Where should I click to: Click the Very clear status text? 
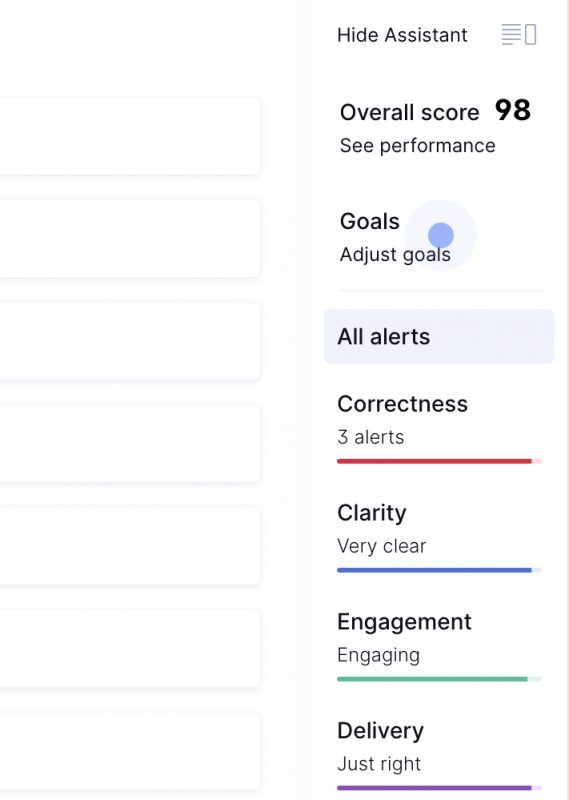pos(381,546)
